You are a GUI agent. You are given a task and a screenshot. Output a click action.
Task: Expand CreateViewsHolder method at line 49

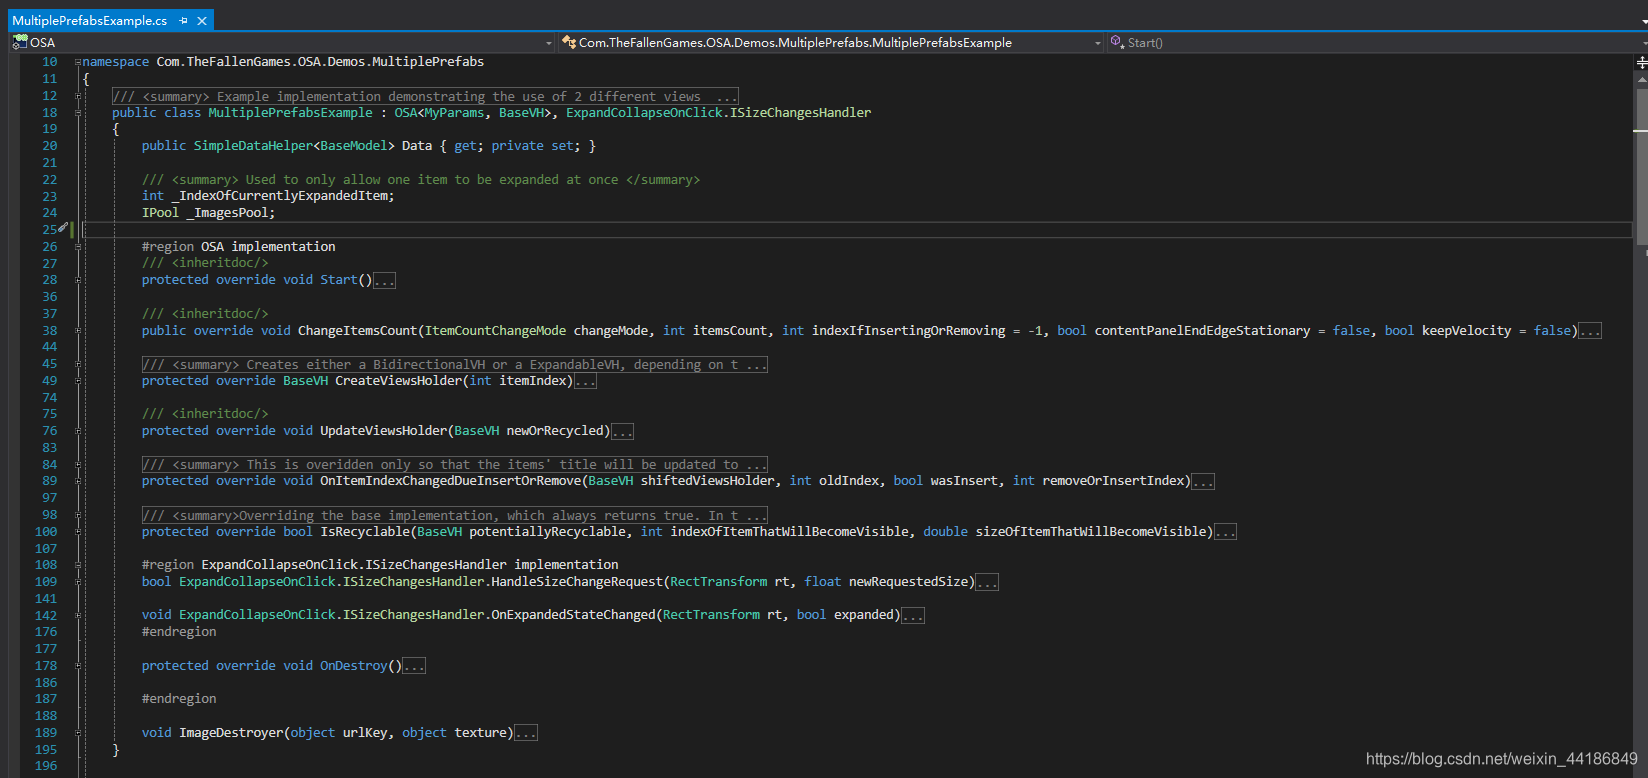click(x=78, y=381)
